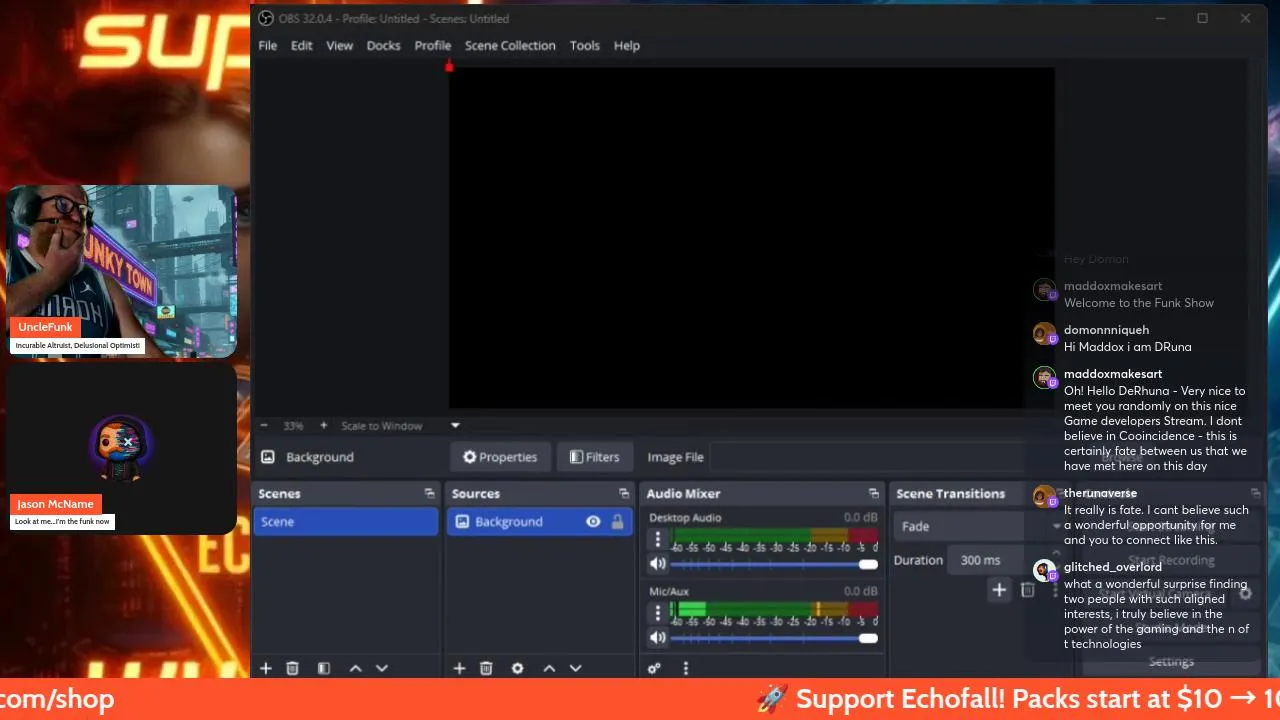Move scene down in the Scenes toolbar
Viewport: 1280px width, 720px height.
(381, 668)
